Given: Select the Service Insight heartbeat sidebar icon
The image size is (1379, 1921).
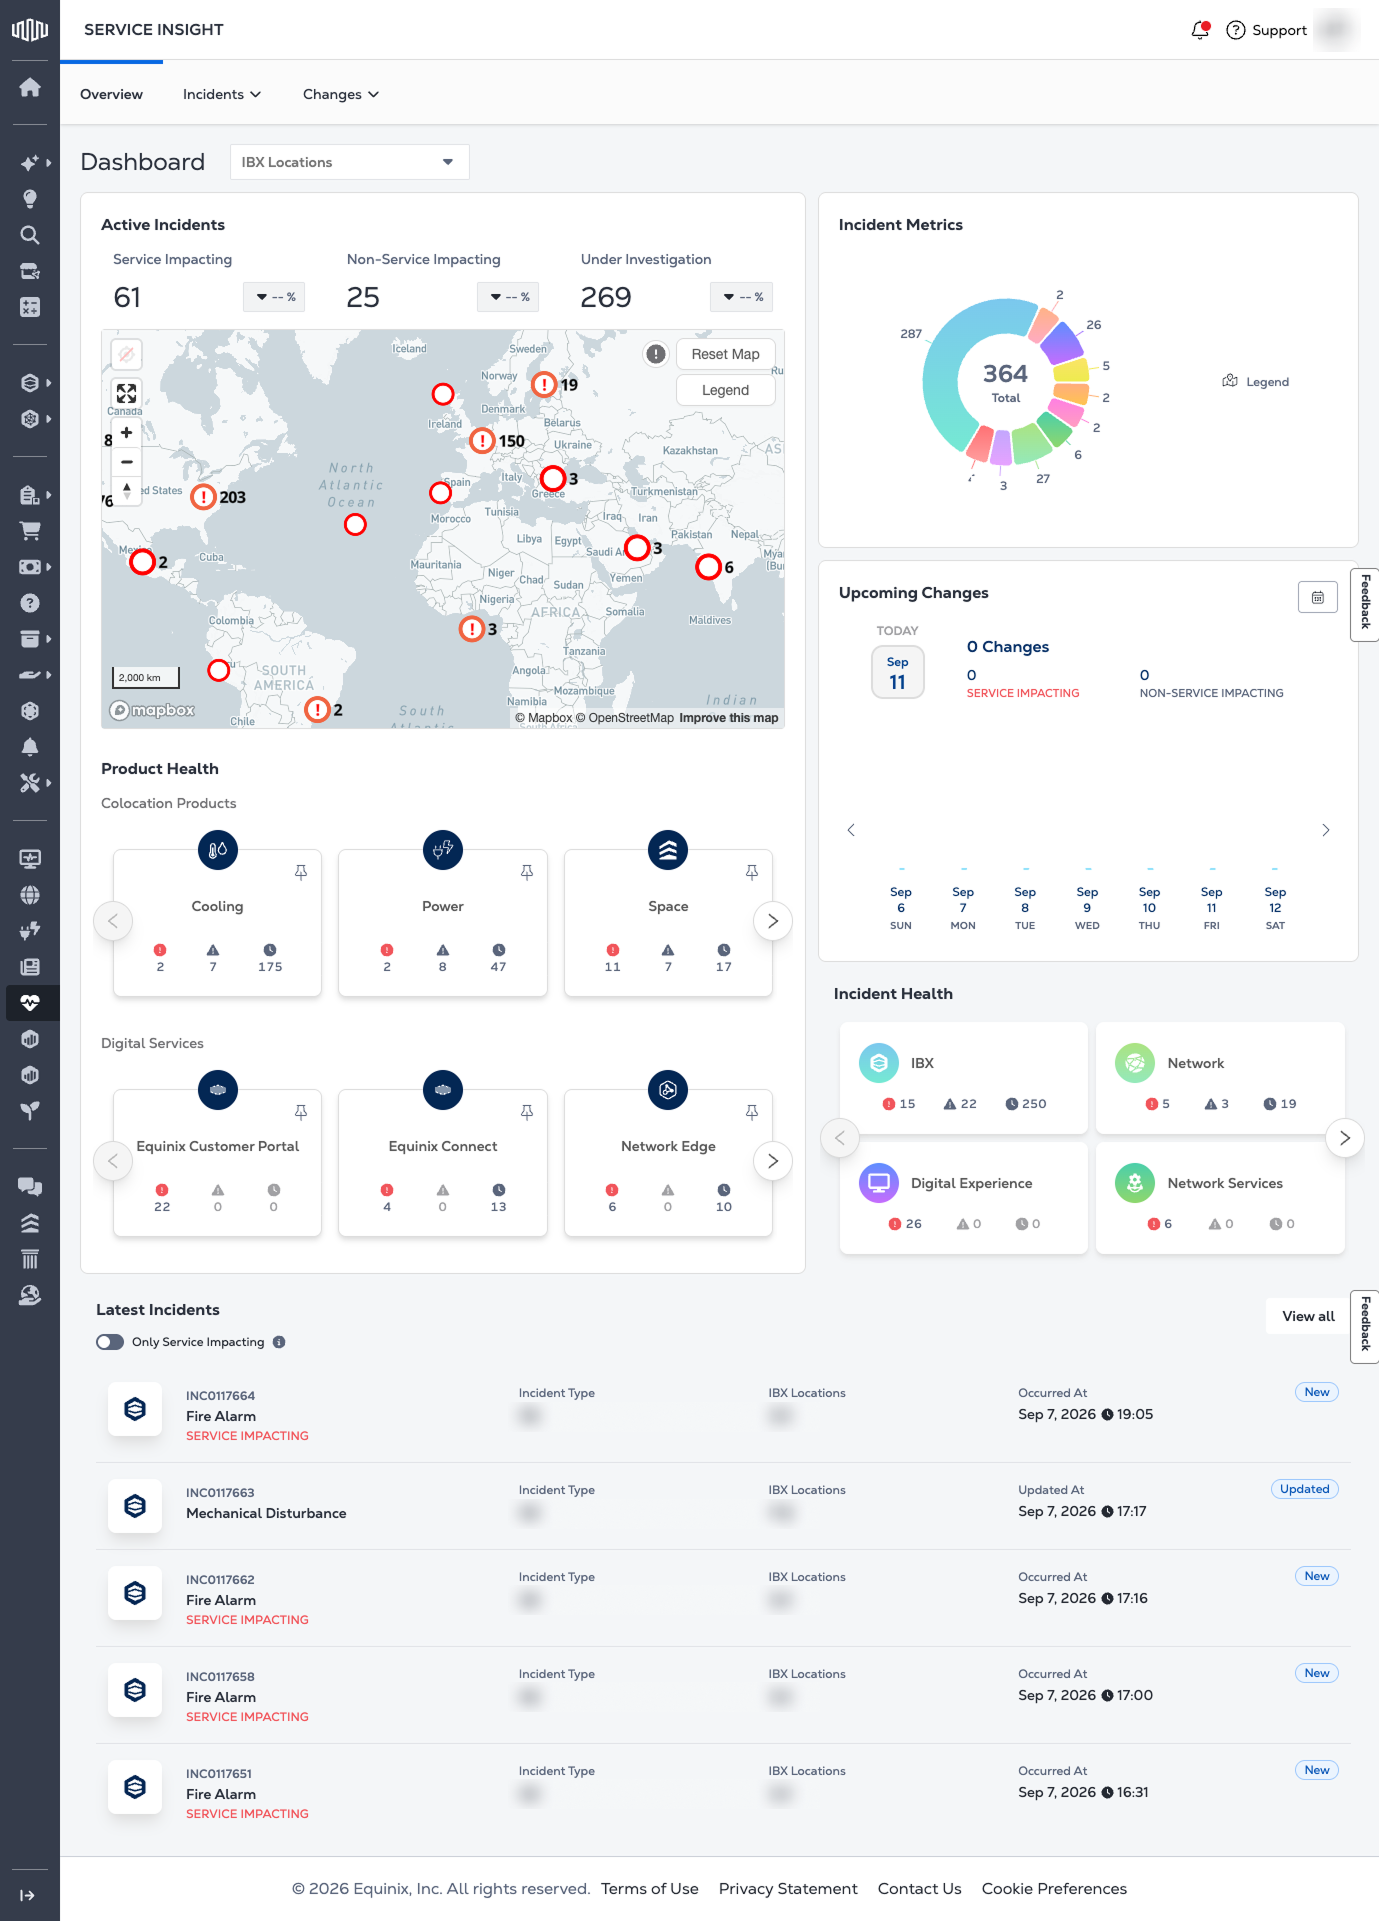Looking at the screenshot, I should pyautogui.click(x=30, y=1003).
